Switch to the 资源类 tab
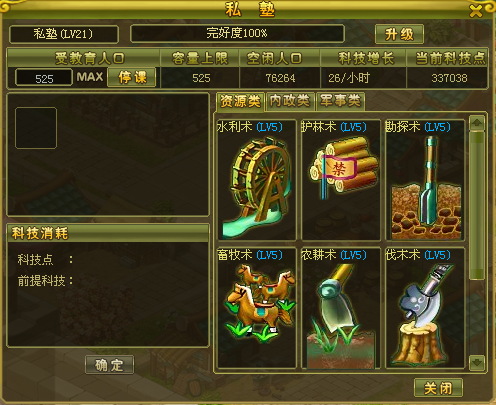This screenshot has height=405, width=496. (x=240, y=101)
